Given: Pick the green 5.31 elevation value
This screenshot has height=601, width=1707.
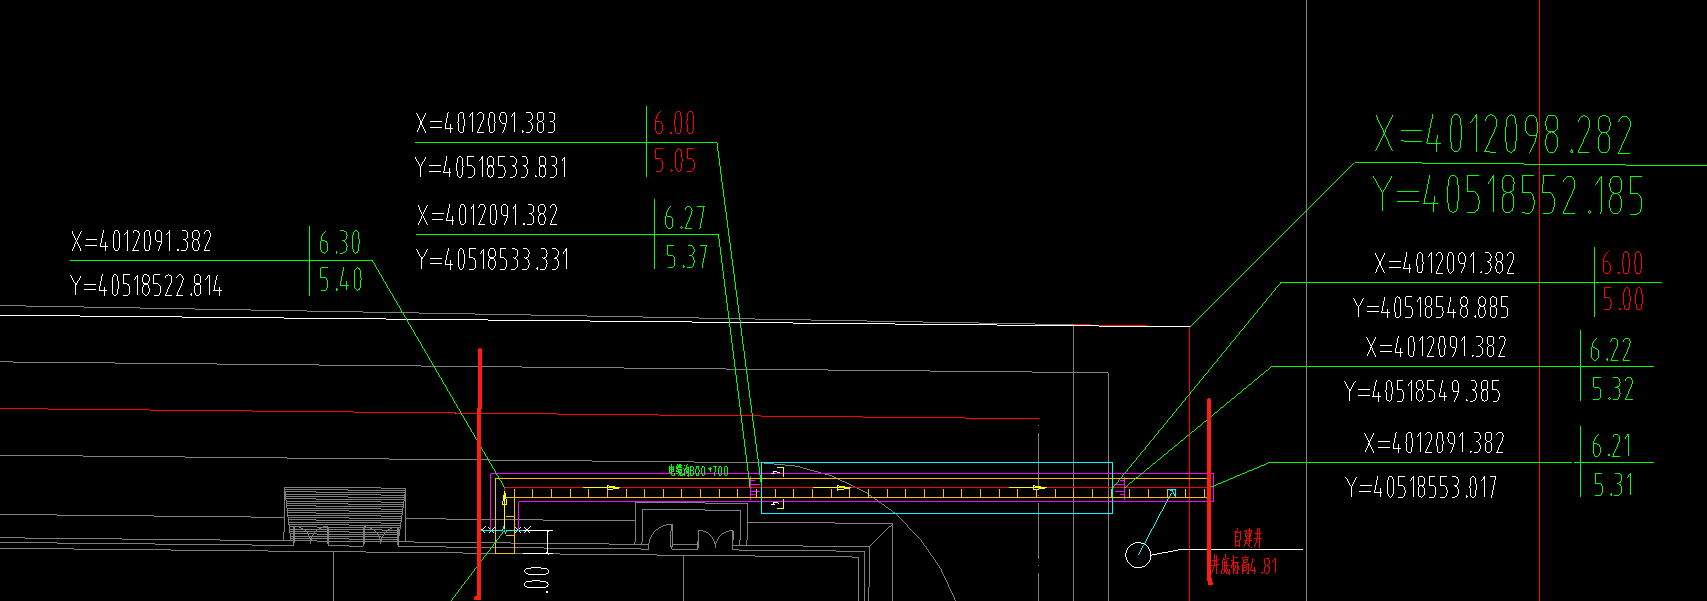Looking at the screenshot, I should point(1613,485).
